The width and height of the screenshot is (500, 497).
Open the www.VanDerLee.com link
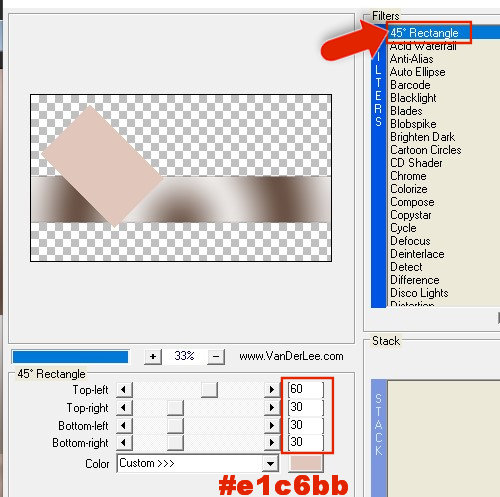tap(291, 356)
